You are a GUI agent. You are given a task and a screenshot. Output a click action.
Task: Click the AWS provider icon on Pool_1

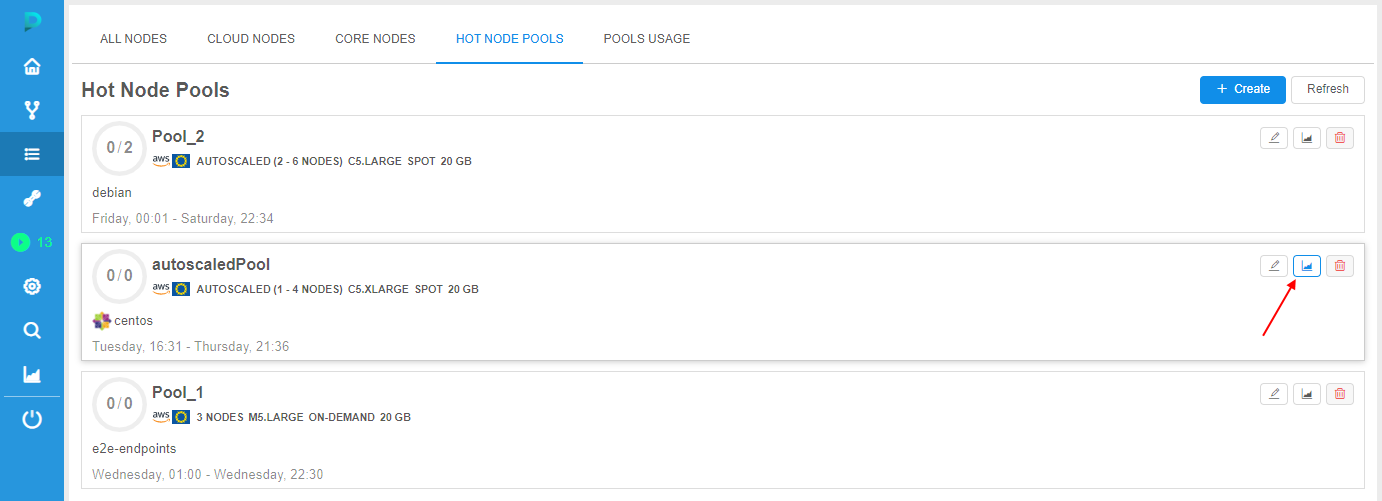click(160, 416)
